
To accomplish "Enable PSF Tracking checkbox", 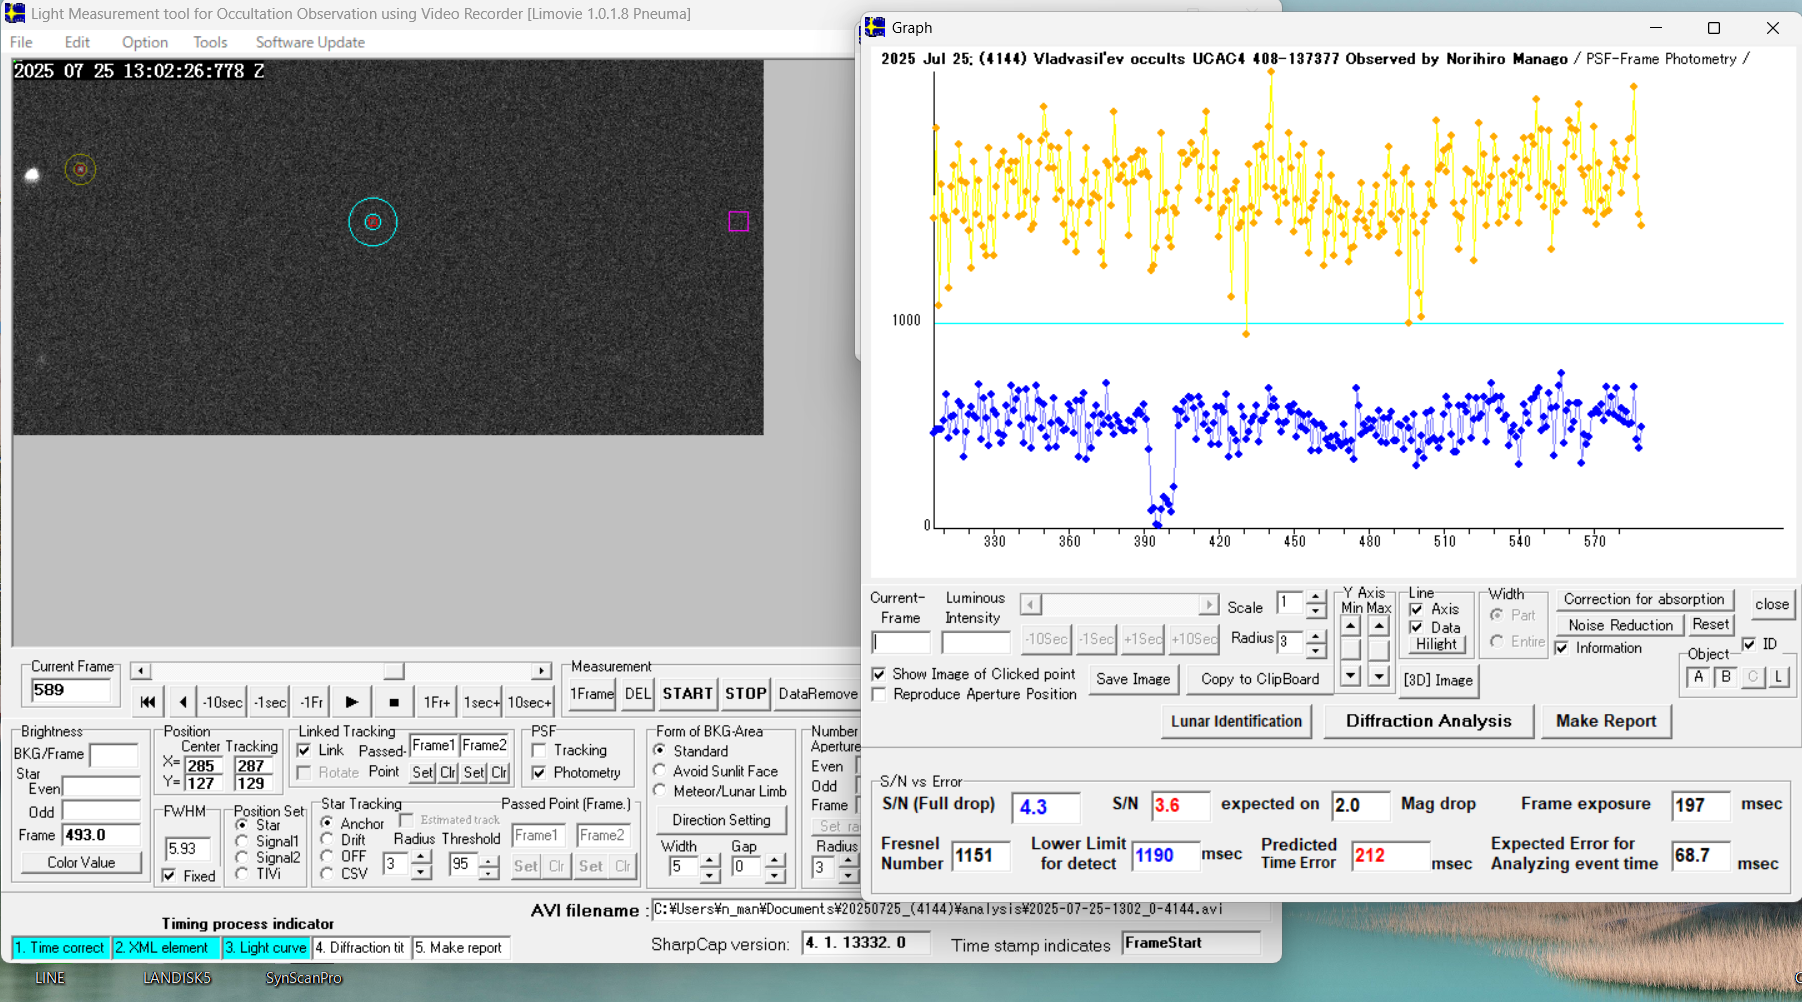I will coord(540,750).
